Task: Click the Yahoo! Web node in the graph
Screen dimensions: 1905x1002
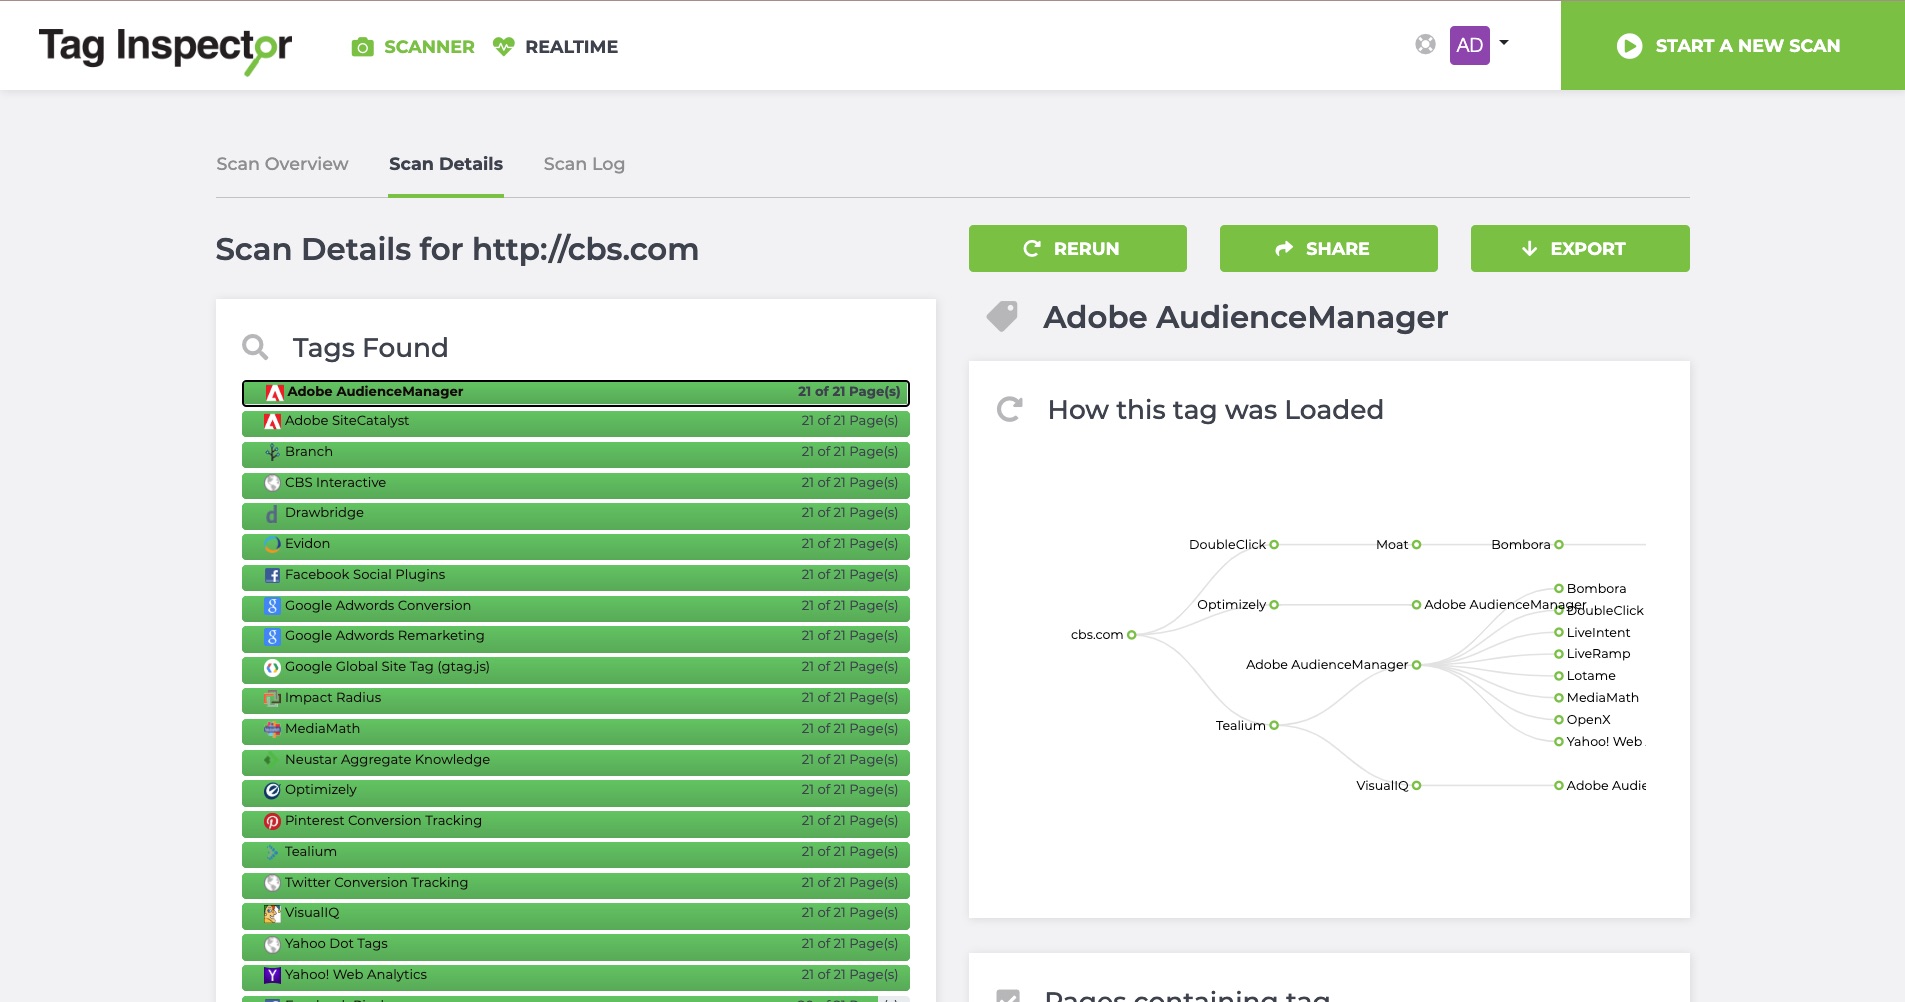Action: [1559, 742]
